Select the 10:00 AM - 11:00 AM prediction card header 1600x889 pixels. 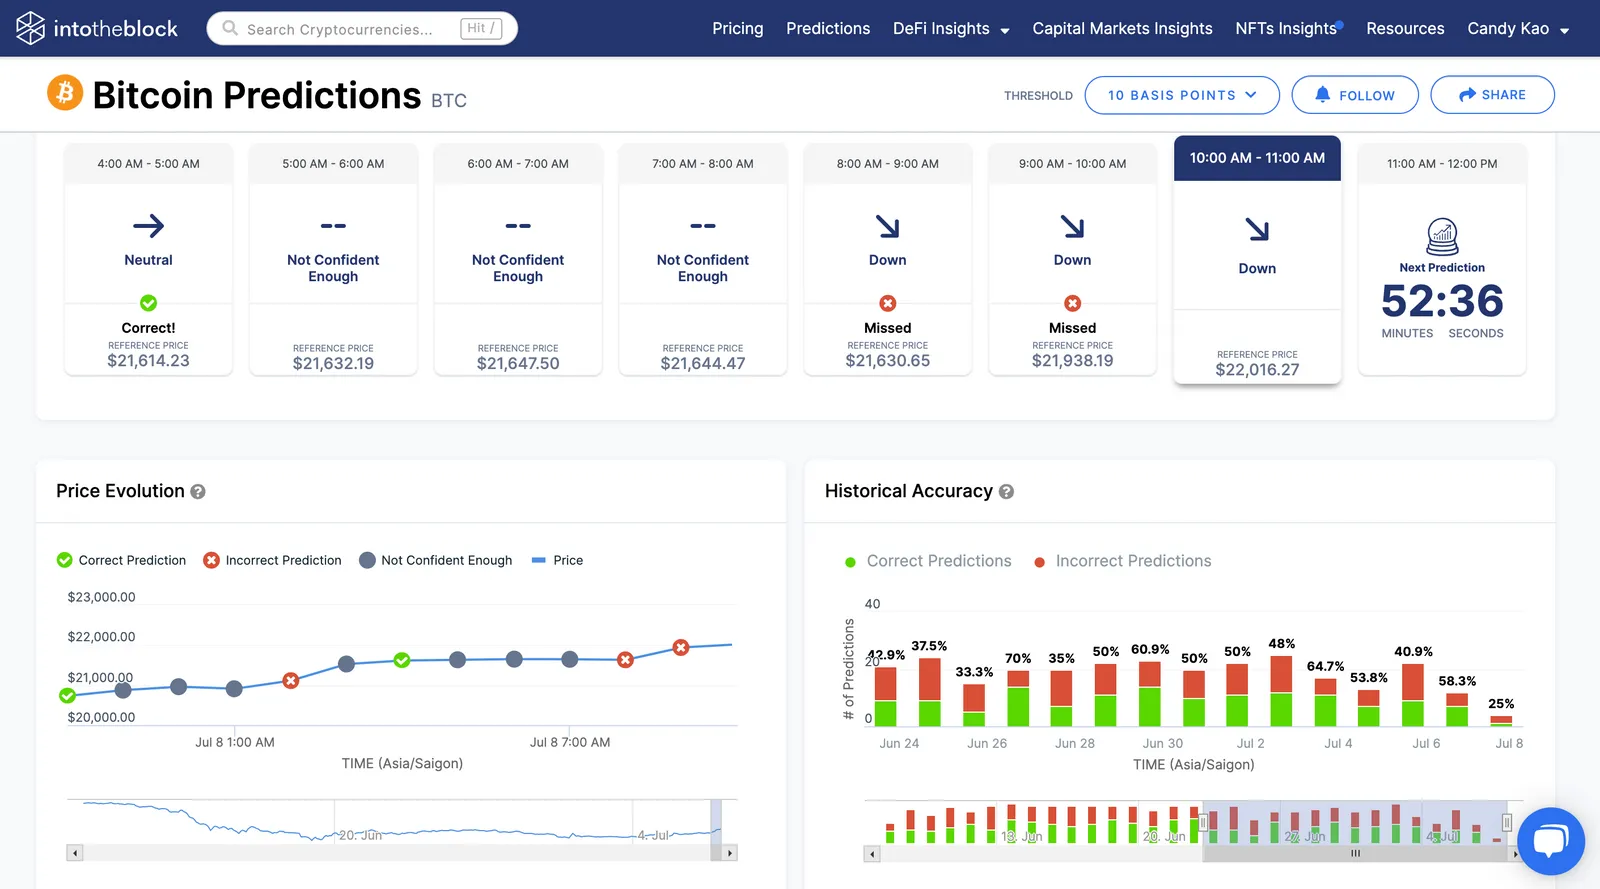tap(1257, 158)
